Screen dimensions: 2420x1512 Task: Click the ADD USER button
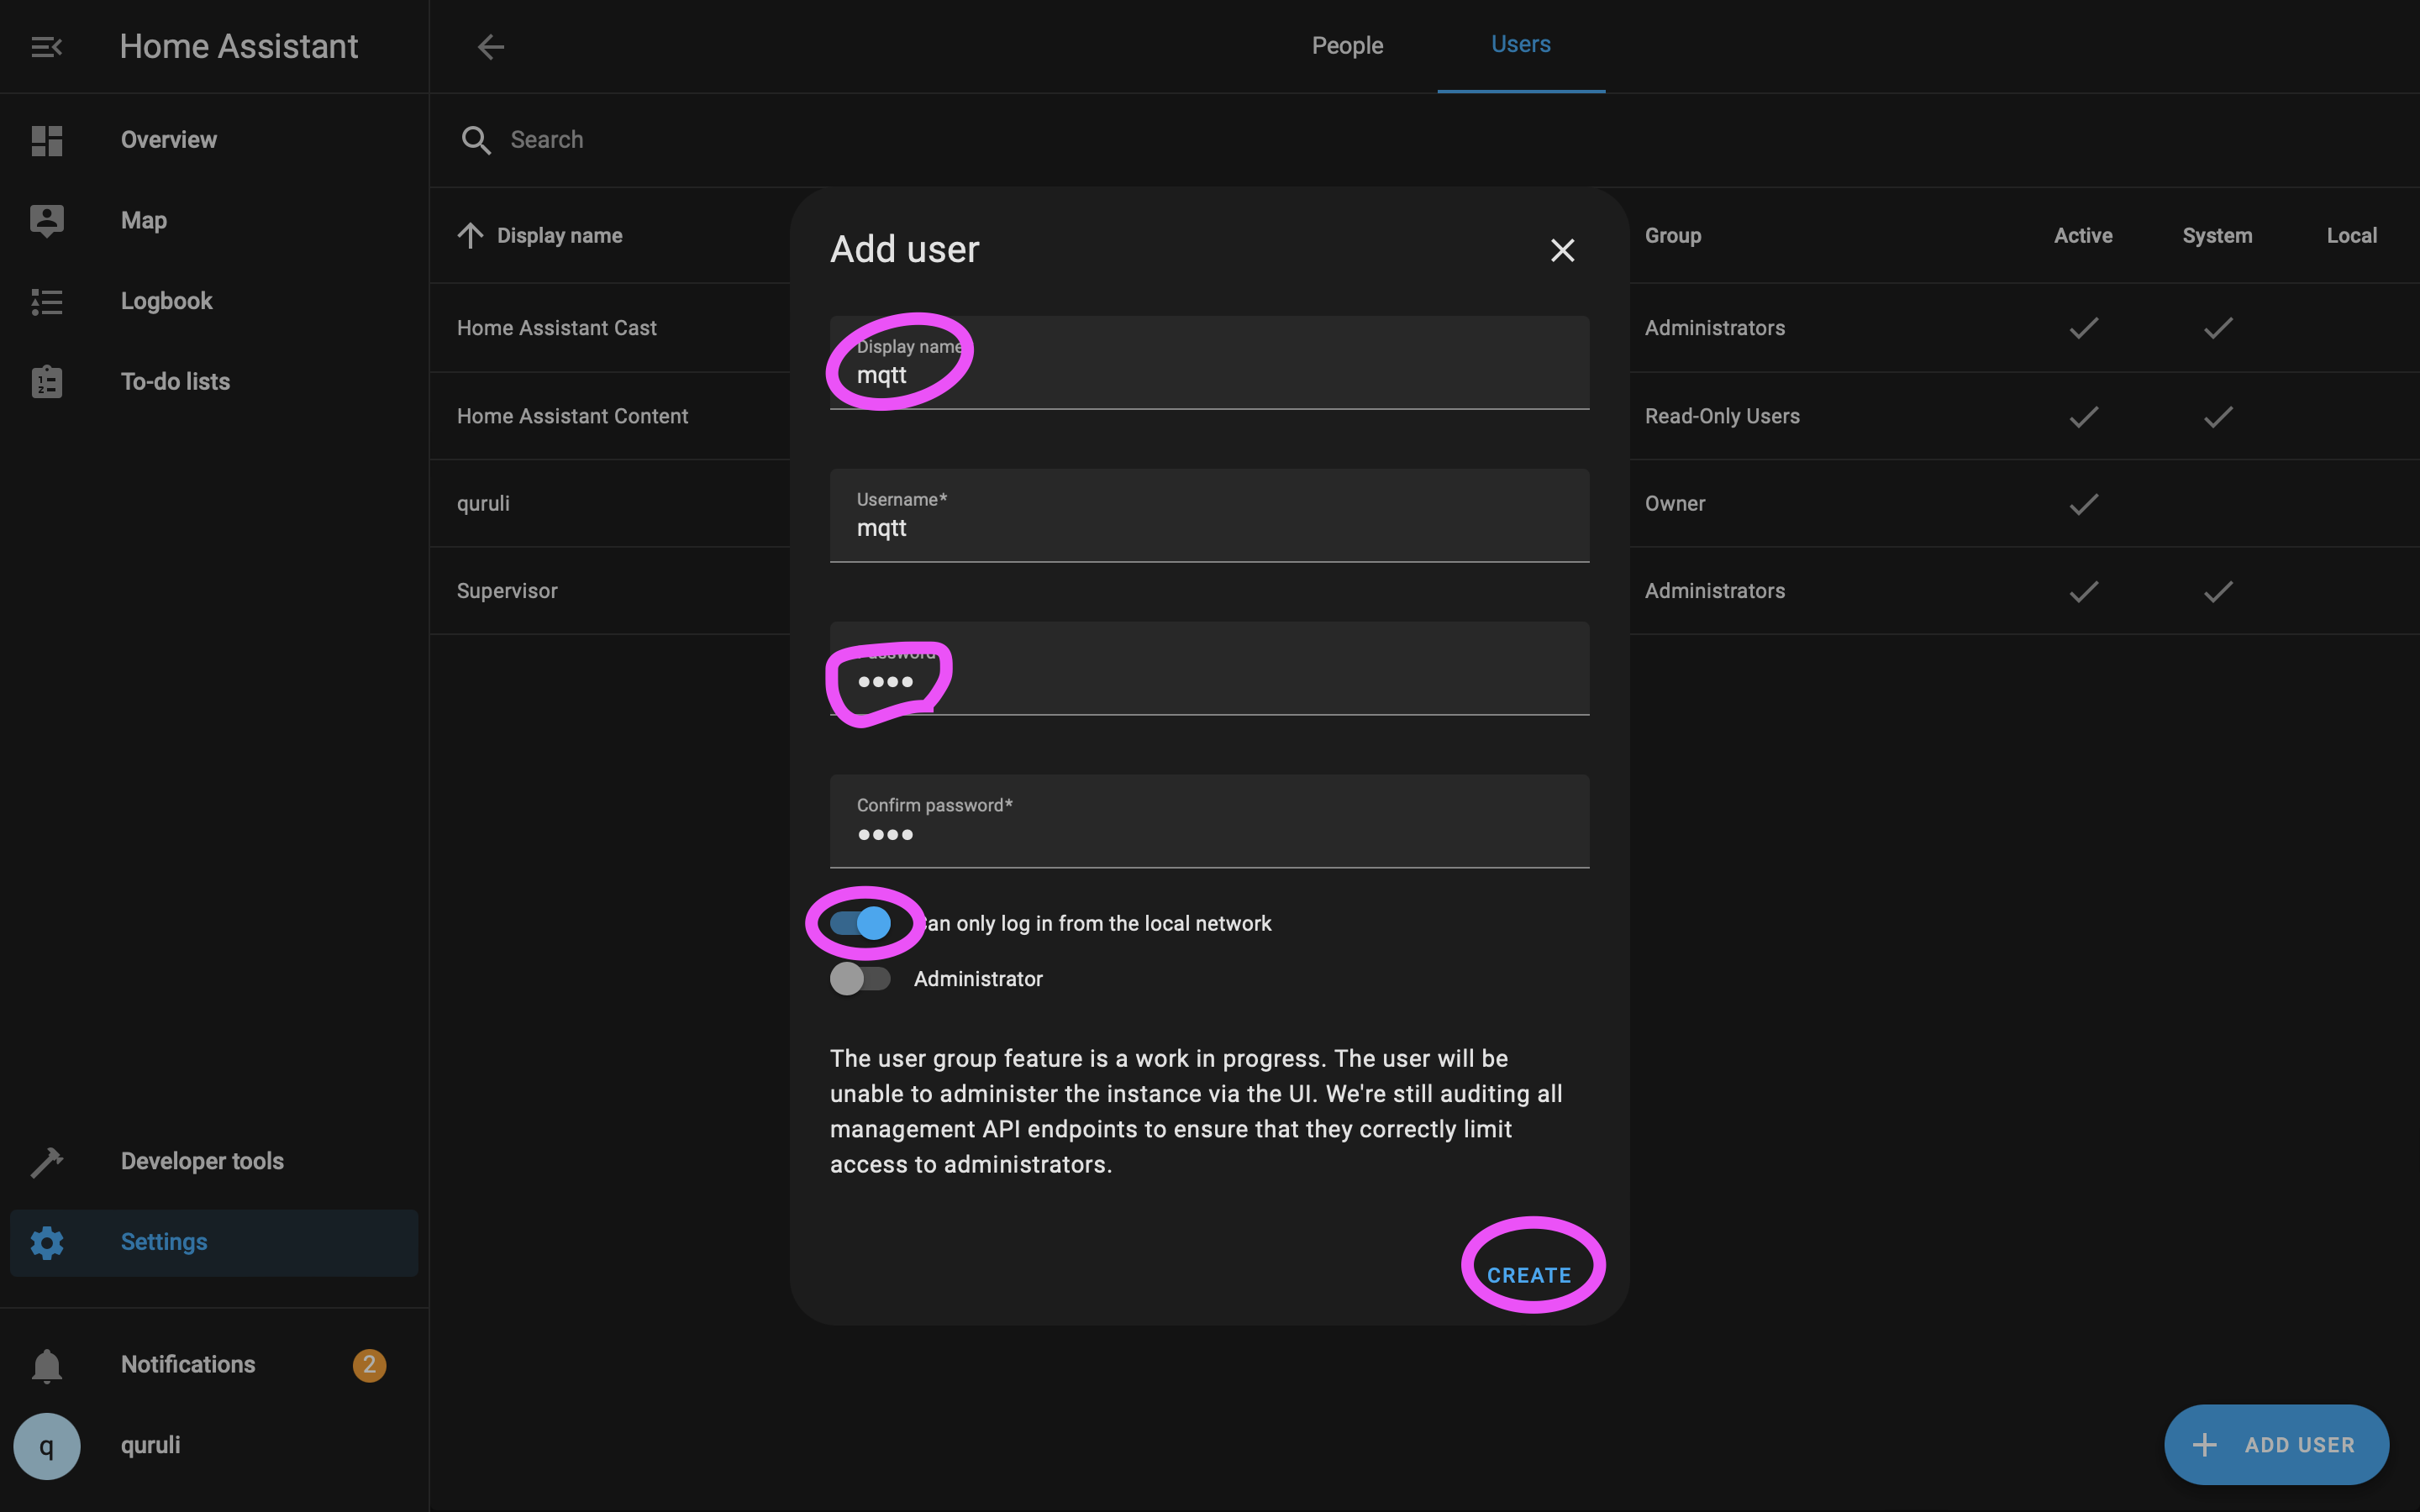2276,1445
